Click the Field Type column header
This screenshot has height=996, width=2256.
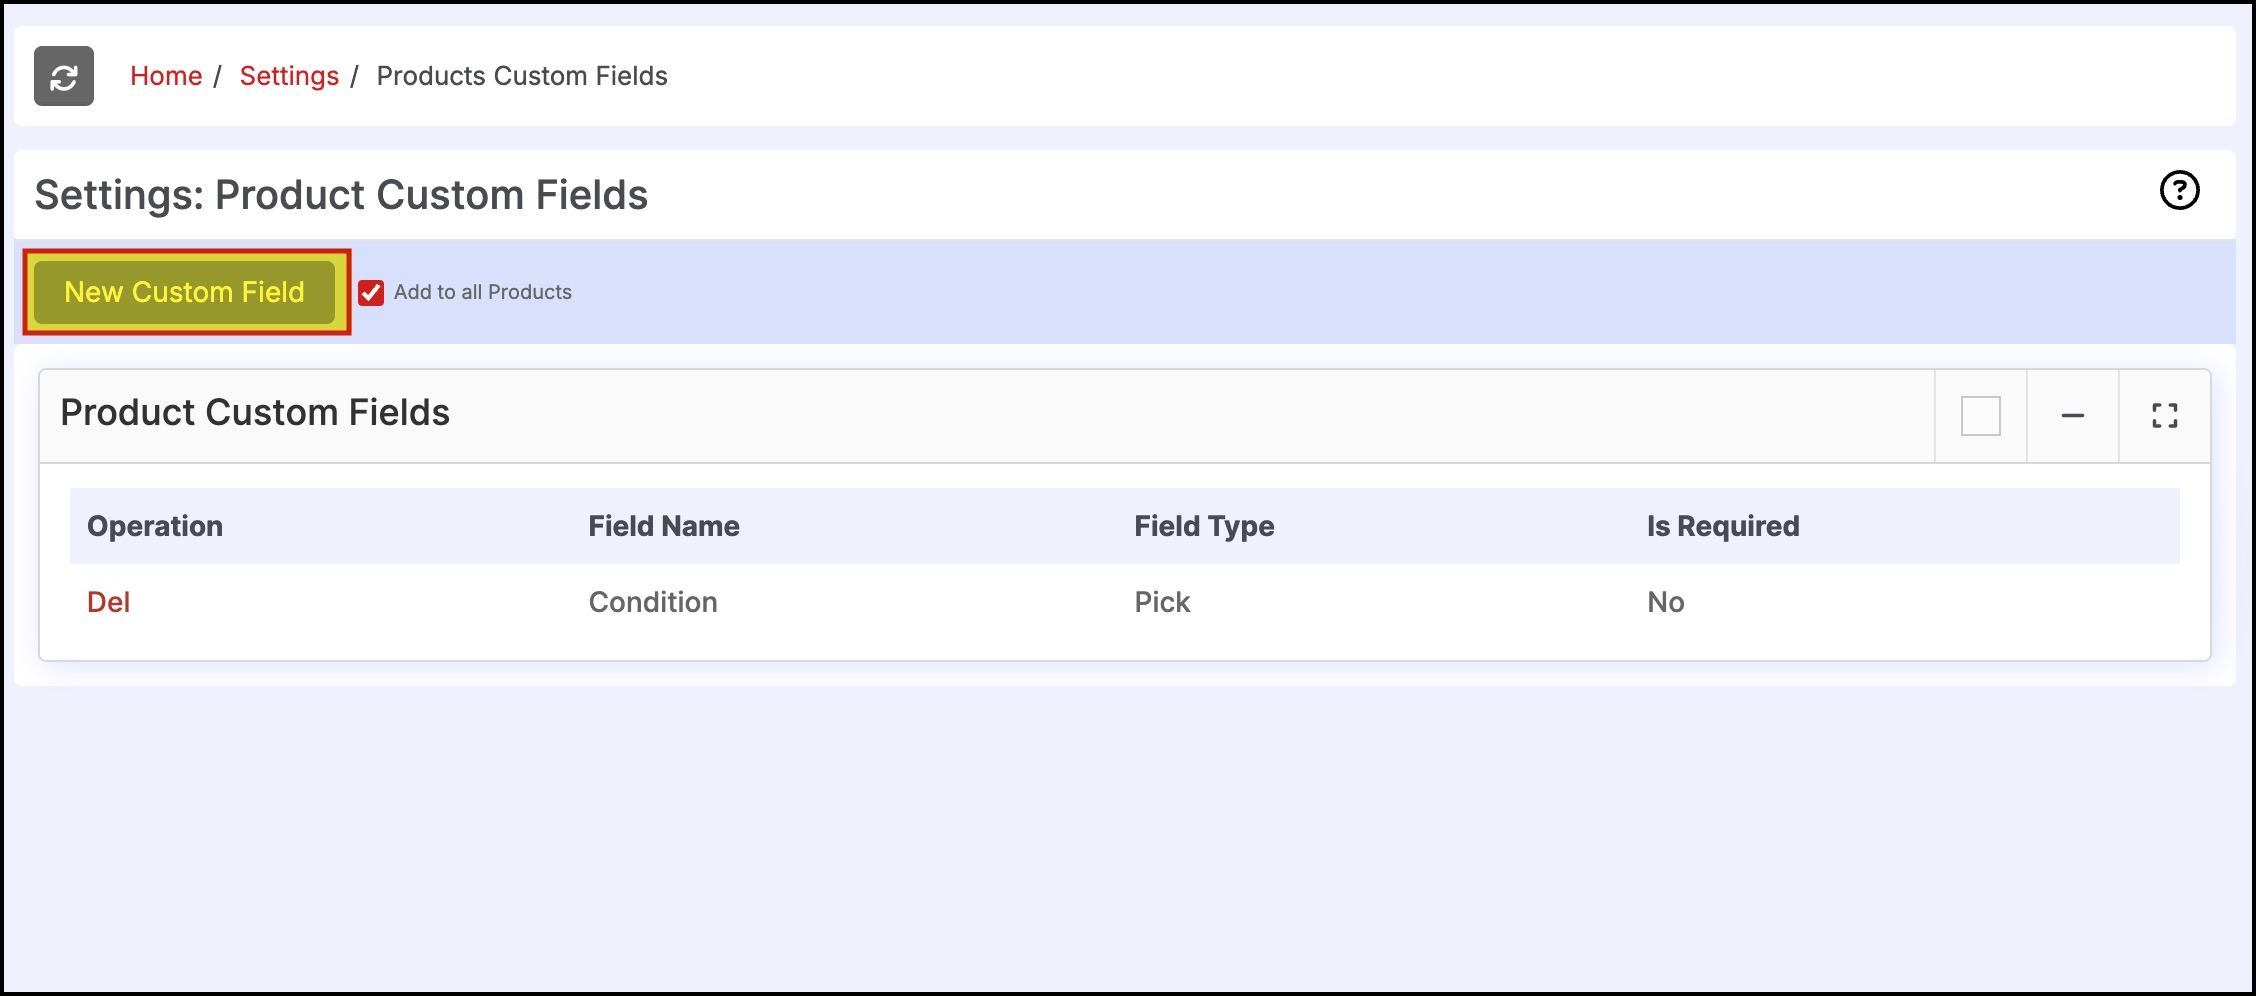[1204, 526]
